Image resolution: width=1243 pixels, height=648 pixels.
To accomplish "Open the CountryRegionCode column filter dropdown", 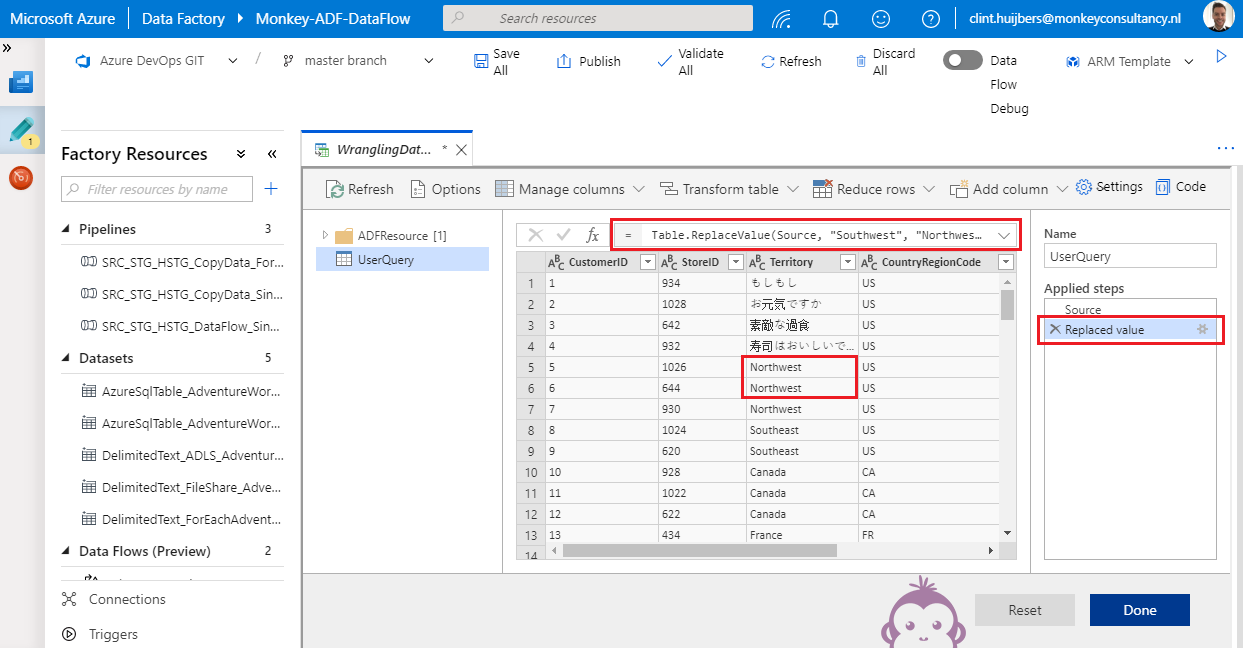I will [1006, 262].
